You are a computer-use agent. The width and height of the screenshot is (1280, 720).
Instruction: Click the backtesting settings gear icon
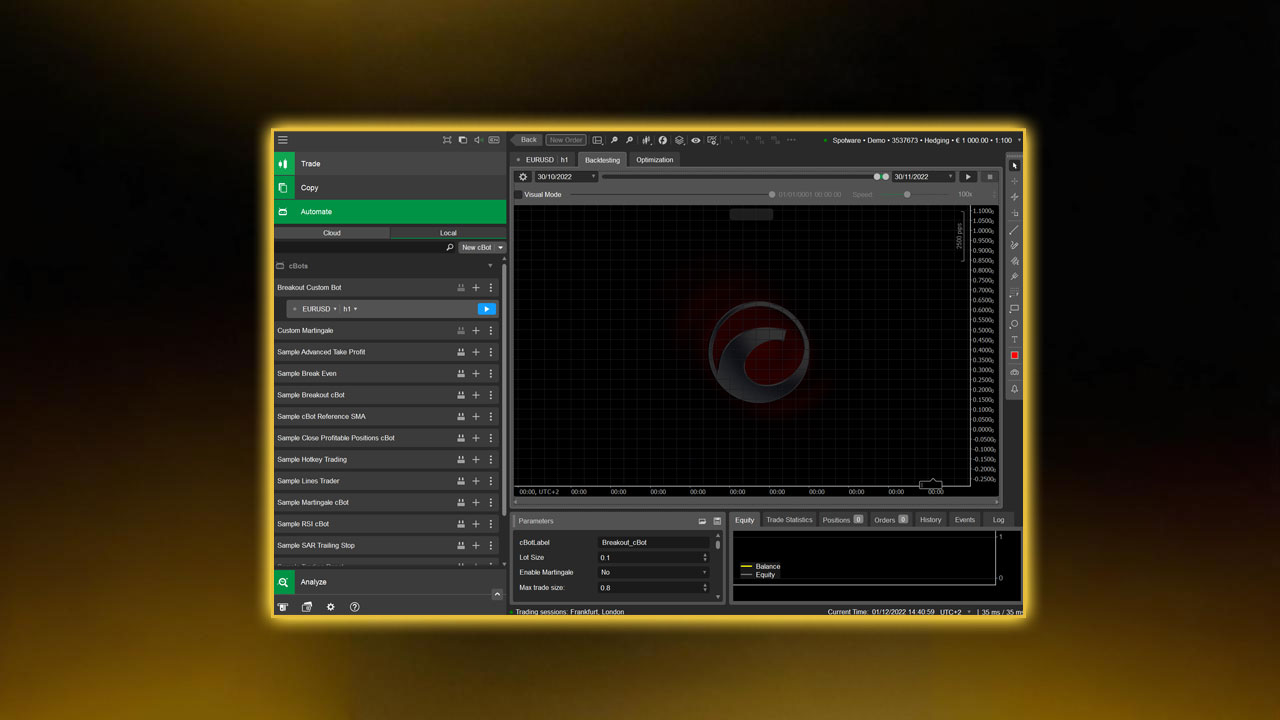[522, 177]
